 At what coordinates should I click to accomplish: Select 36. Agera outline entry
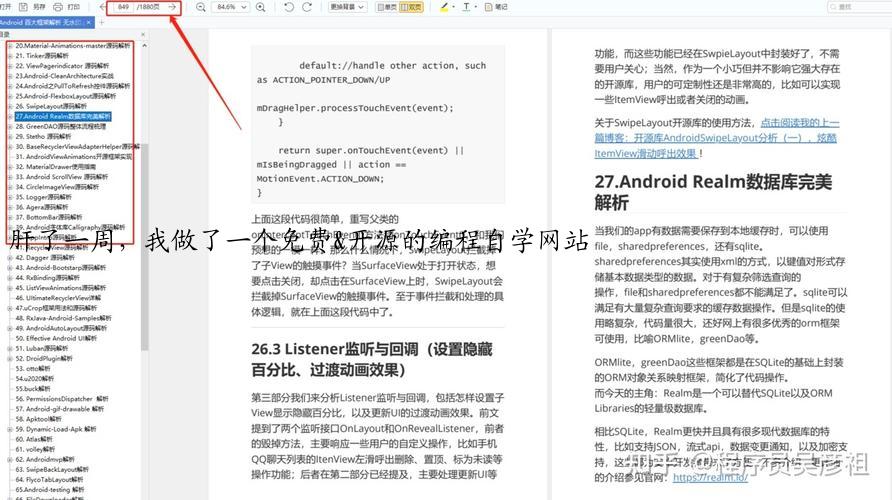pos(42,208)
